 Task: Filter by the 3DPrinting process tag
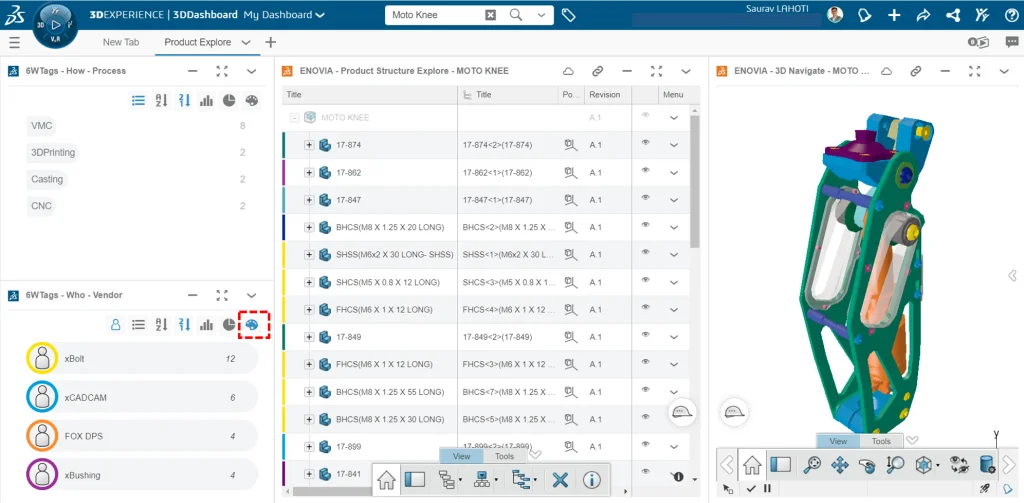pyautogui.click(x=53, y=153)
